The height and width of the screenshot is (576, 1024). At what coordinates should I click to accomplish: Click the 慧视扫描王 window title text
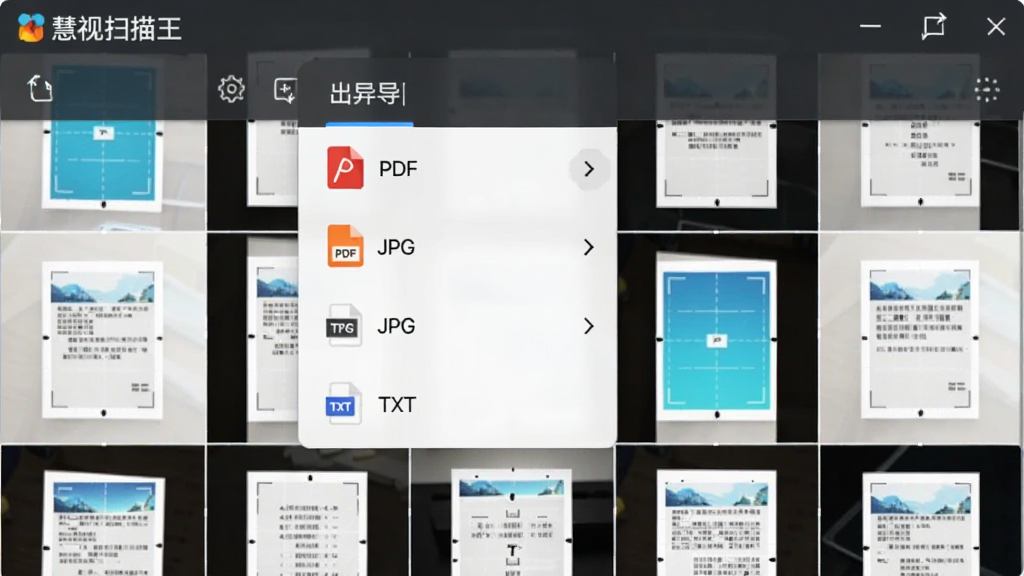pos(116,28)
